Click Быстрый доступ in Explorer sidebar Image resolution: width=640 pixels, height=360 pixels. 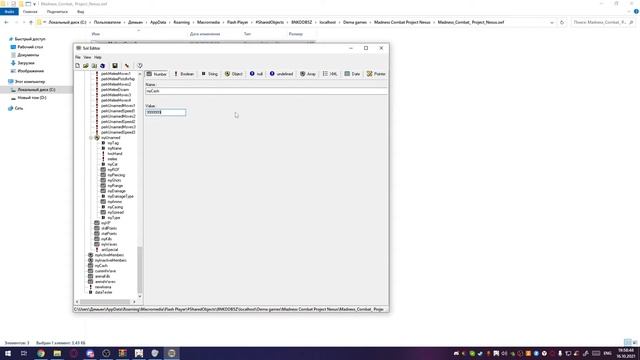coord(30,39)
